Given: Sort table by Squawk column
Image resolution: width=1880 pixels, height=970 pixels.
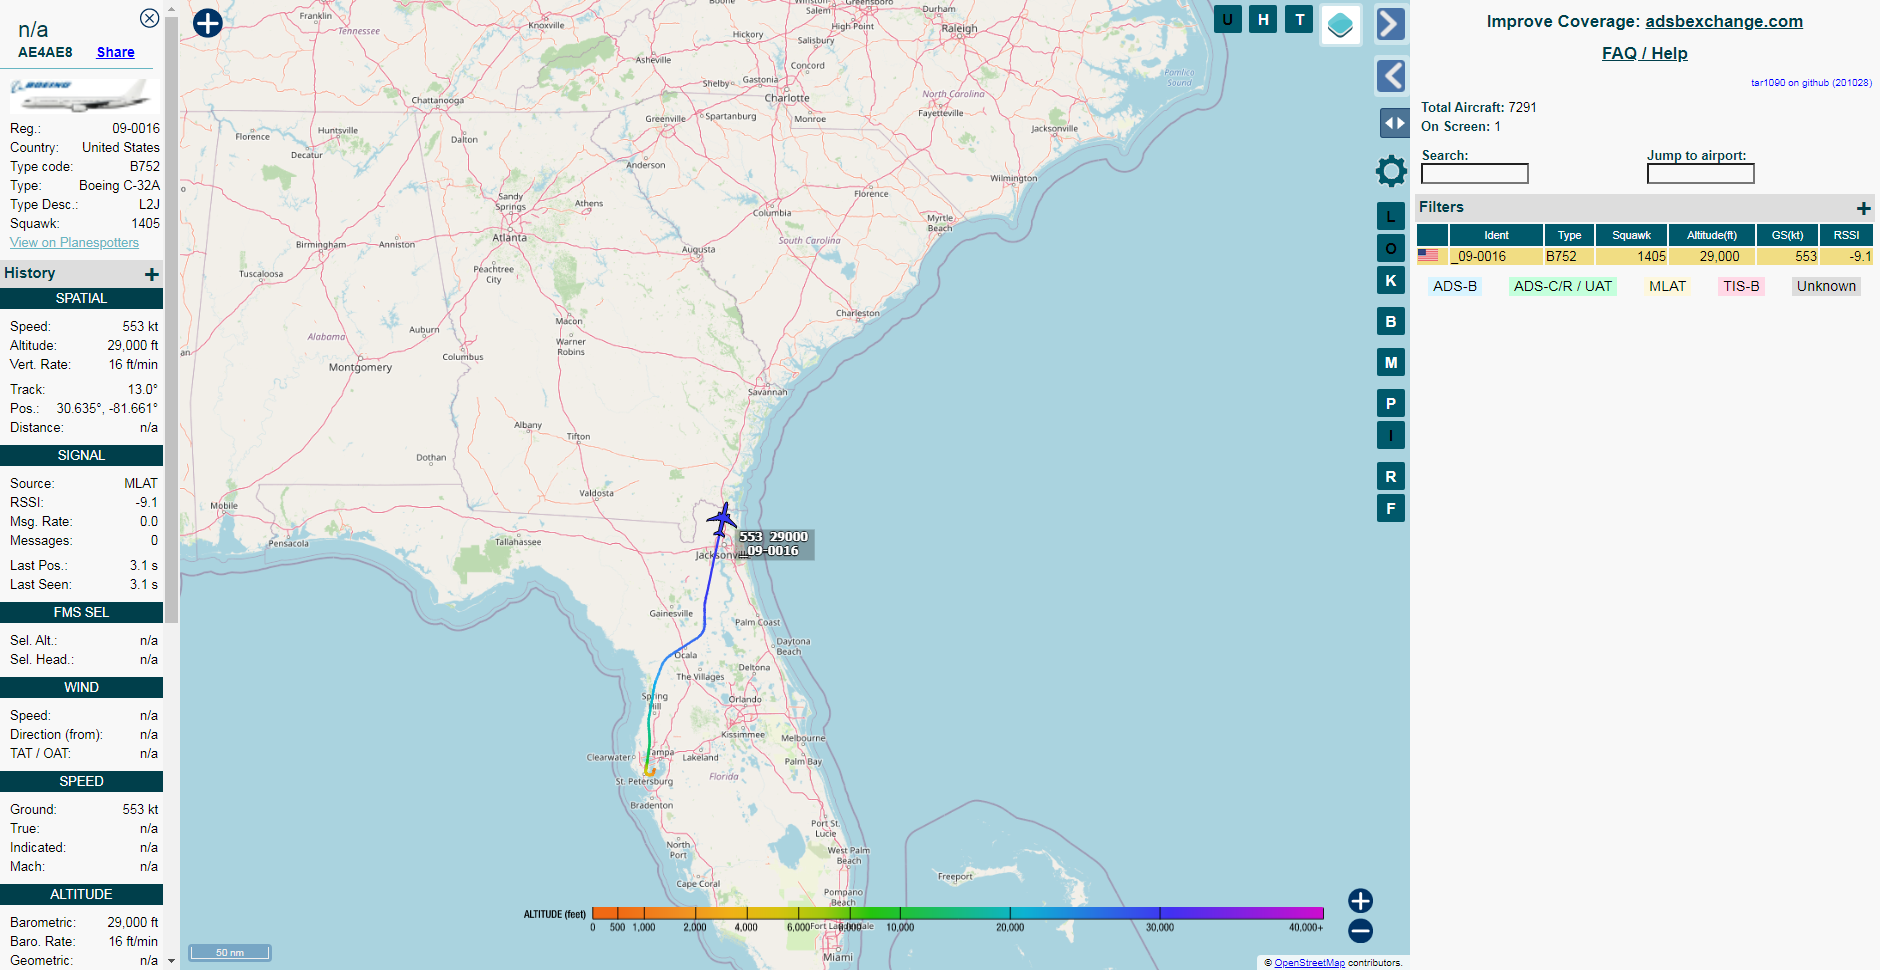Looking at the screenshot, I should point(1631,235).
